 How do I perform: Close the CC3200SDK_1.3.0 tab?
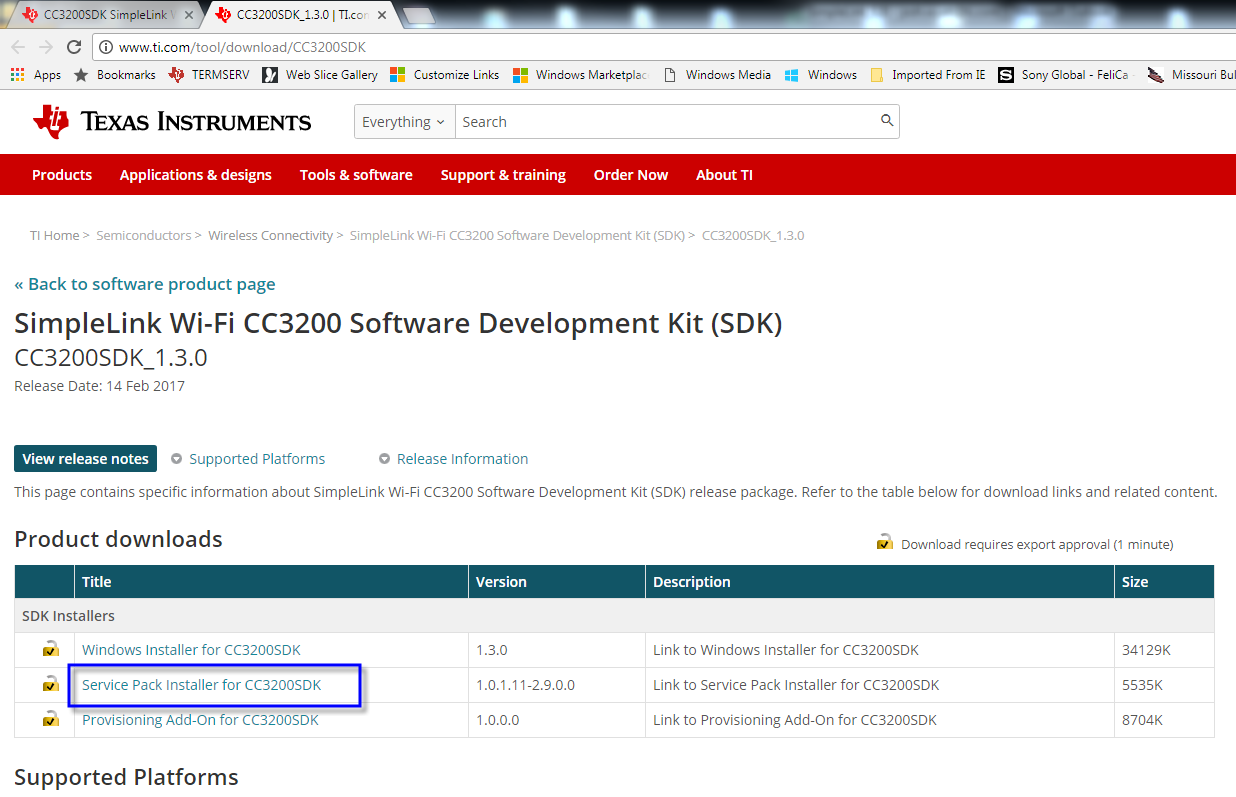click(x=382, y=15)
